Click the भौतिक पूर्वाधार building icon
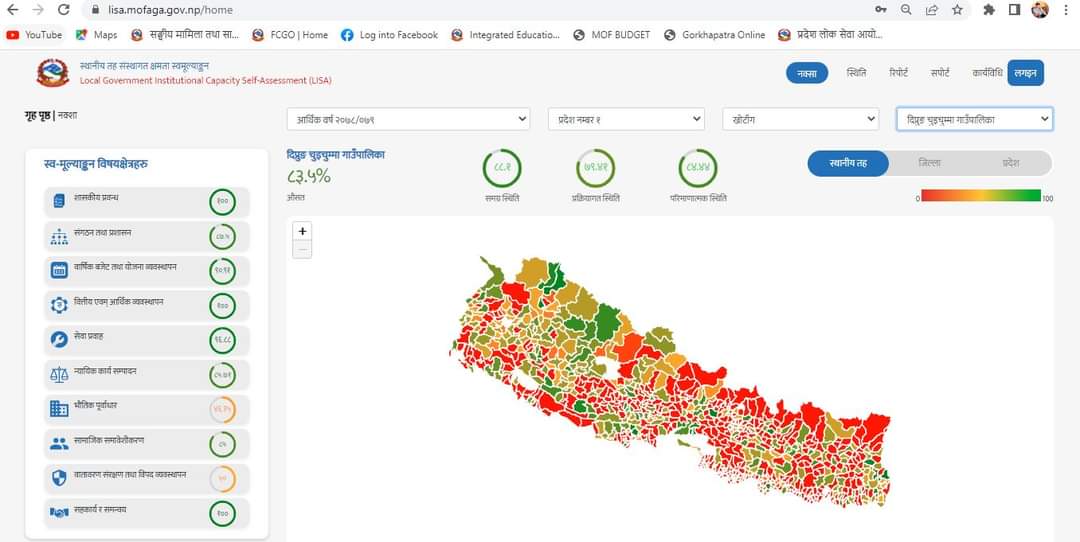Screen dimensions: 1080x542 tap(59, 409)
